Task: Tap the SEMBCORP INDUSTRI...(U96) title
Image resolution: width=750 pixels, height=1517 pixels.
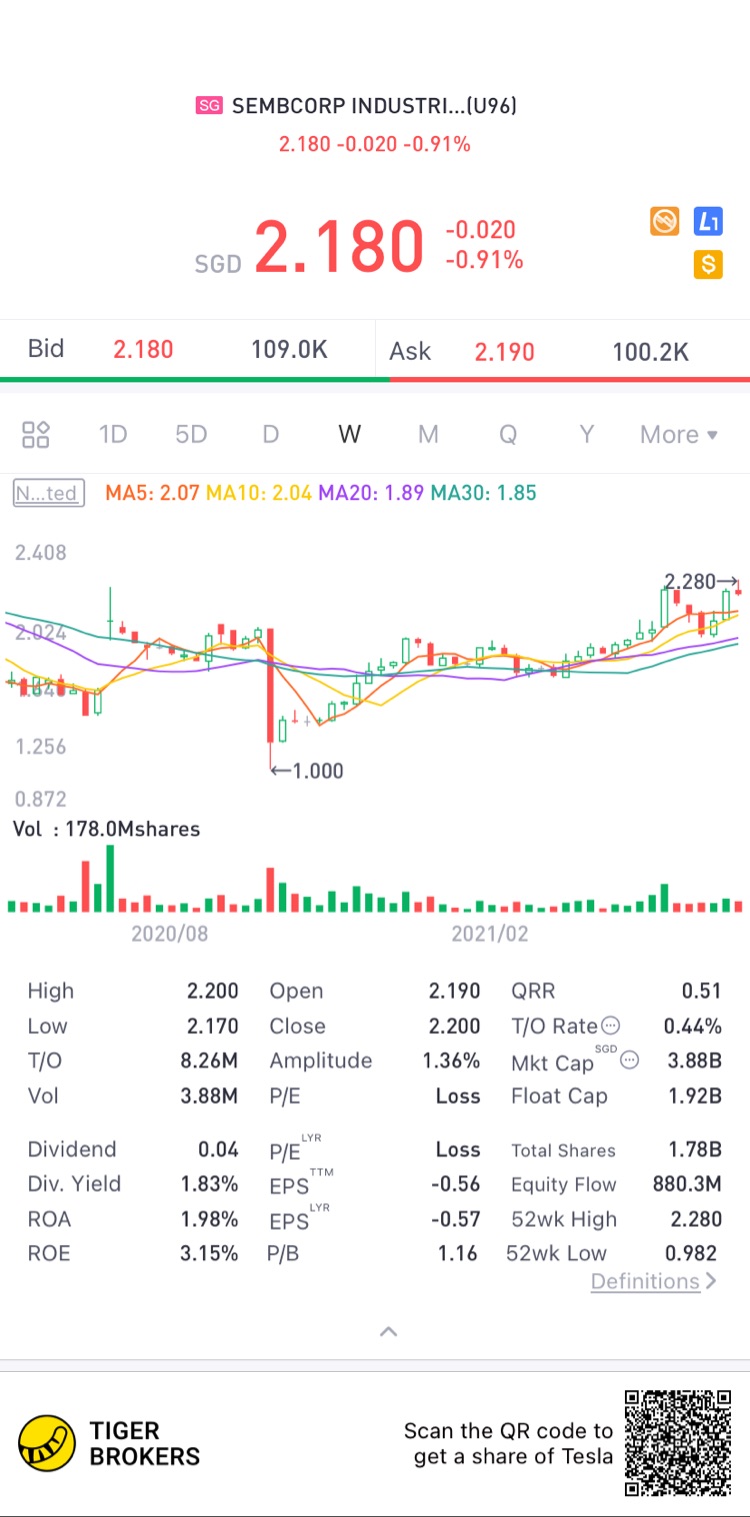Action: (374, 106)
